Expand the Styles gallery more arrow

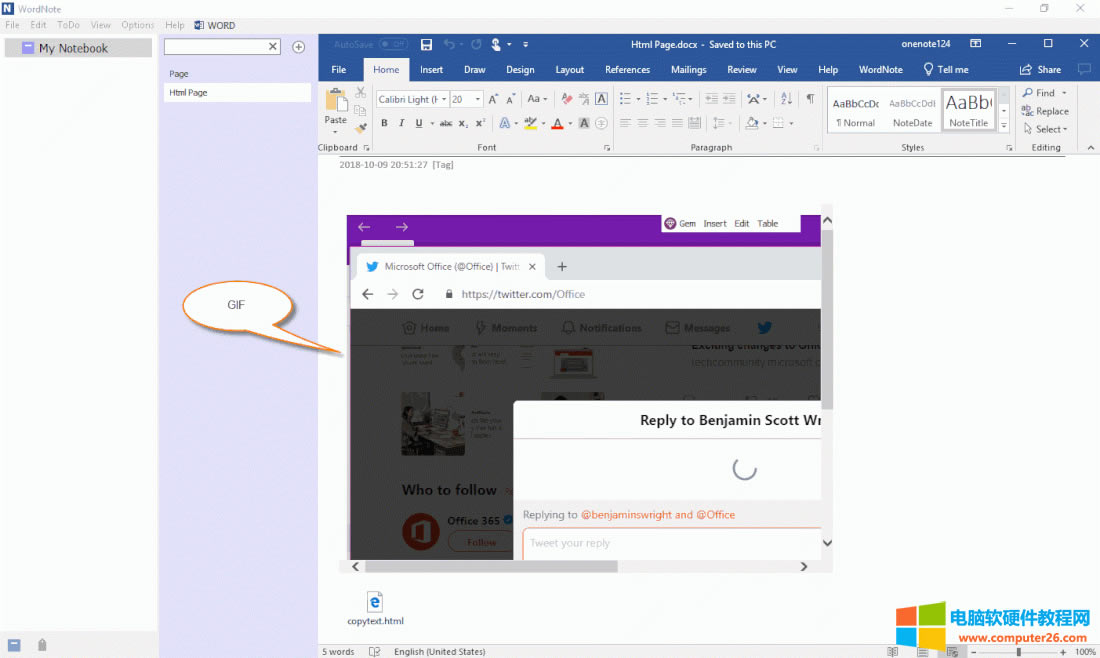pyautogui.click(x=1004, y=125)
